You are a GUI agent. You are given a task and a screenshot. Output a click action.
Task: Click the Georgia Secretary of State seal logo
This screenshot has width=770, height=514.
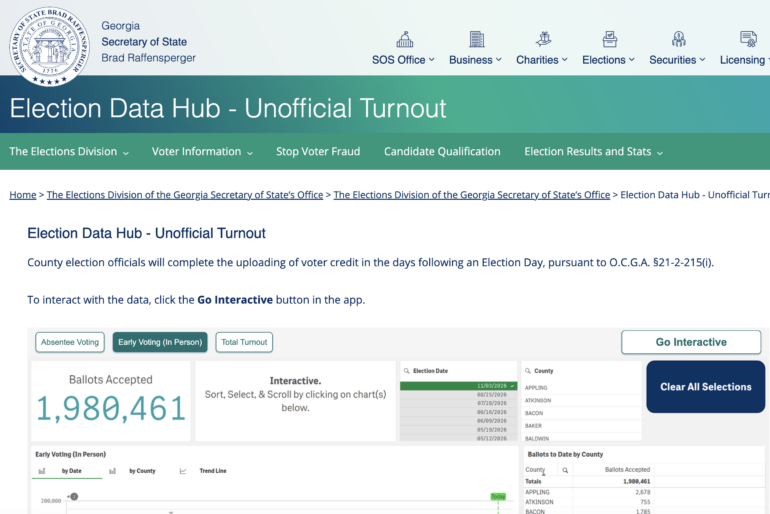pos(50,46)
